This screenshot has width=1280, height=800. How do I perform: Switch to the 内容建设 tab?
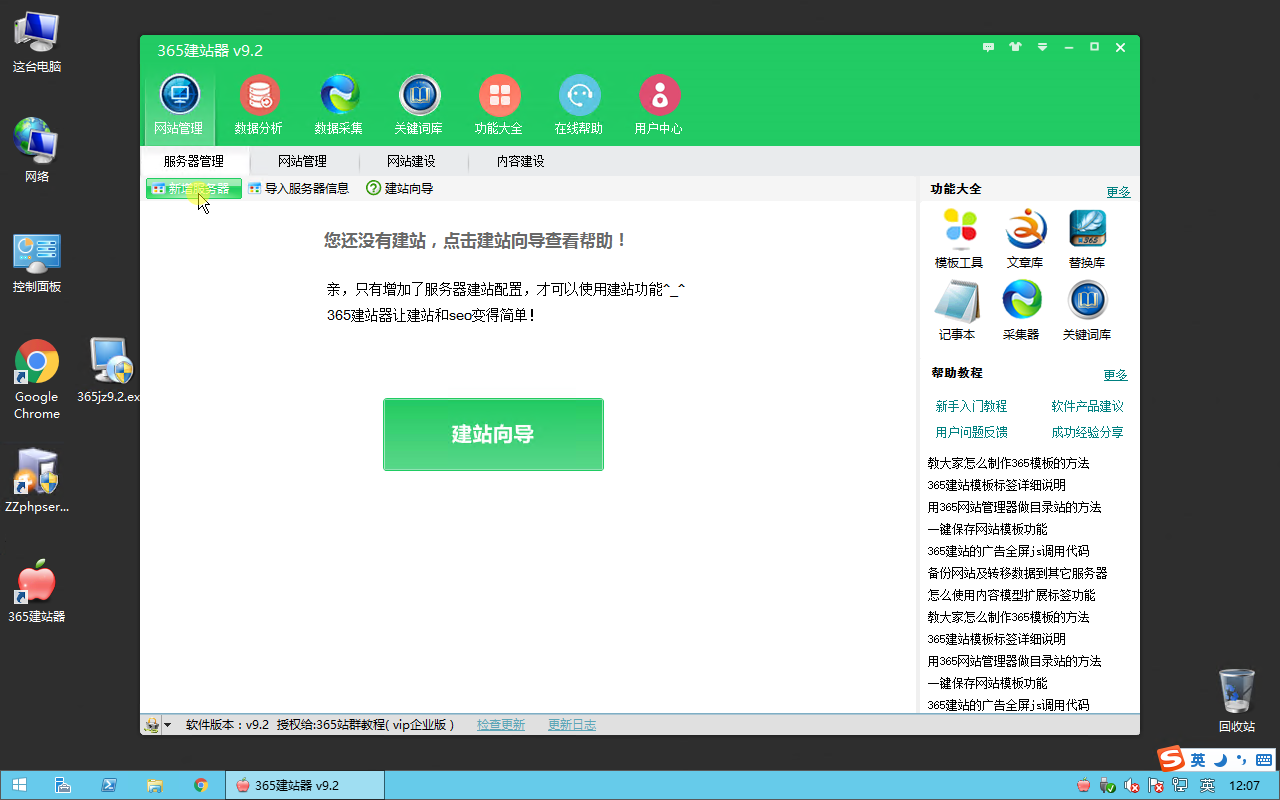521,161
